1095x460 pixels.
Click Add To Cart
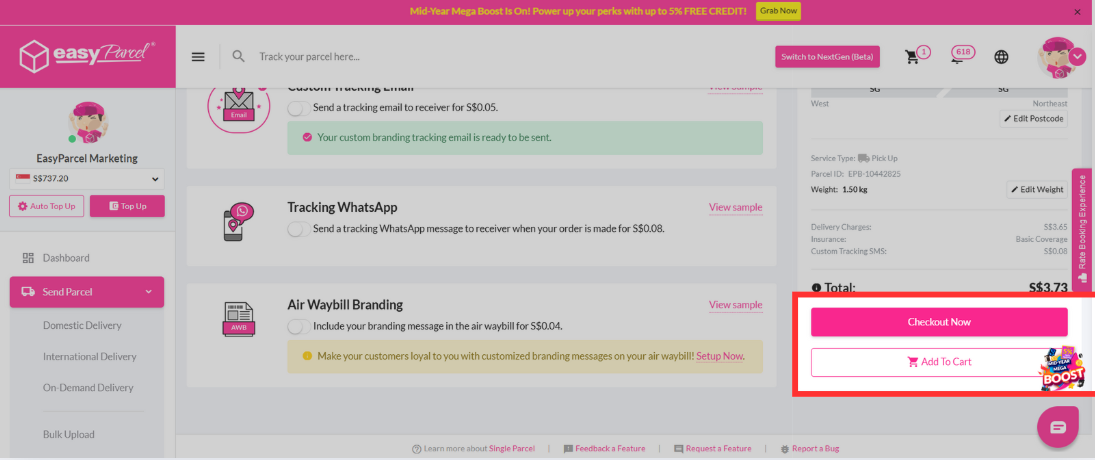tap(939, 362)
